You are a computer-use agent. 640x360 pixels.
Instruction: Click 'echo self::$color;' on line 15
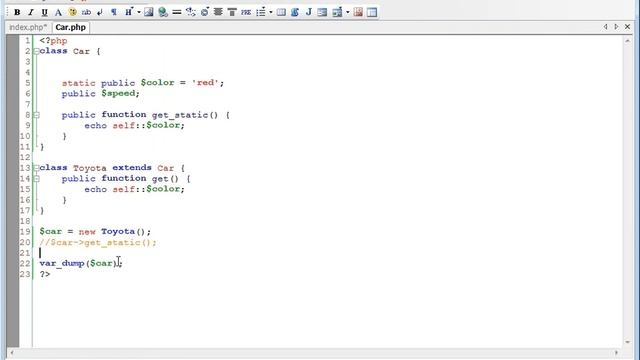click(x=134, y=189)
